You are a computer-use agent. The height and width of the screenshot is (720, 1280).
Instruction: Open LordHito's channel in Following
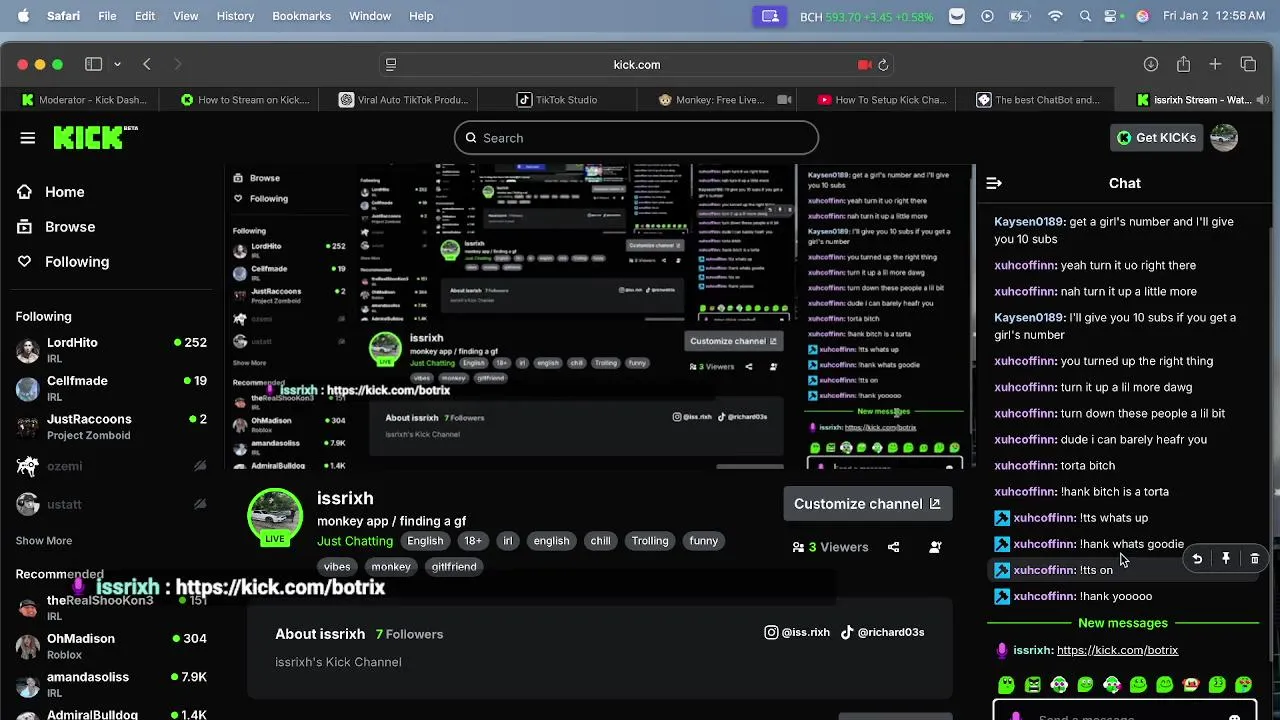coord(110,349)
